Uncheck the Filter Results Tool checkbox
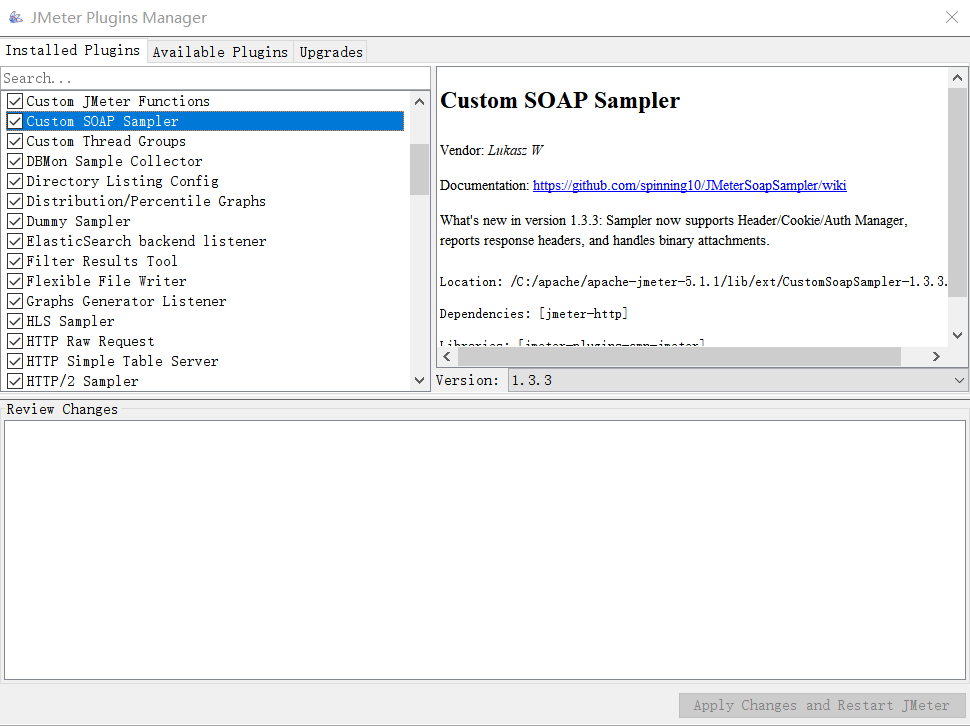970x726 pixels. [x=15, y=261]
